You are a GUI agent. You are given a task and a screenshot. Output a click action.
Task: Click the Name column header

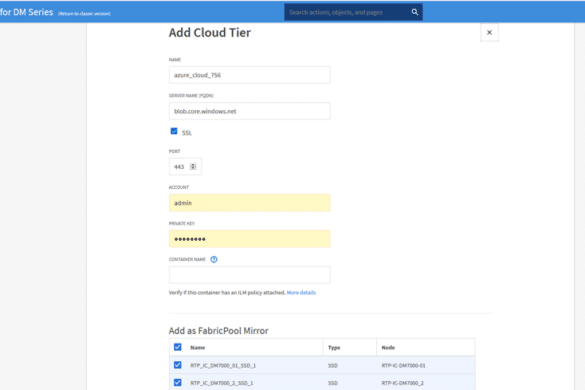pos(198,347)
